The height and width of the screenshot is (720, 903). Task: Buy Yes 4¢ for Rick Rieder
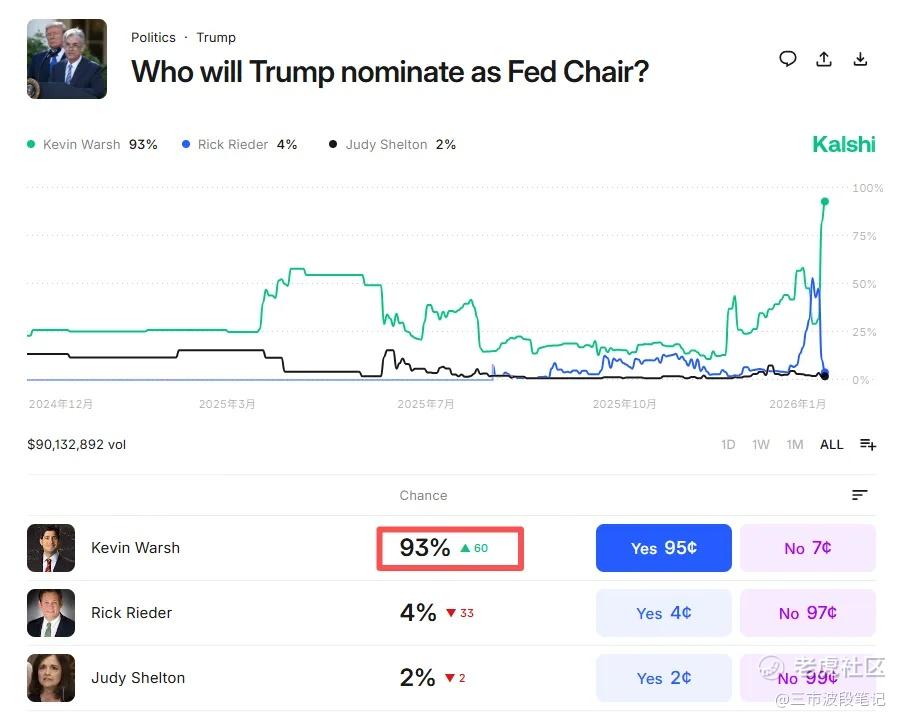pos(663,613)
